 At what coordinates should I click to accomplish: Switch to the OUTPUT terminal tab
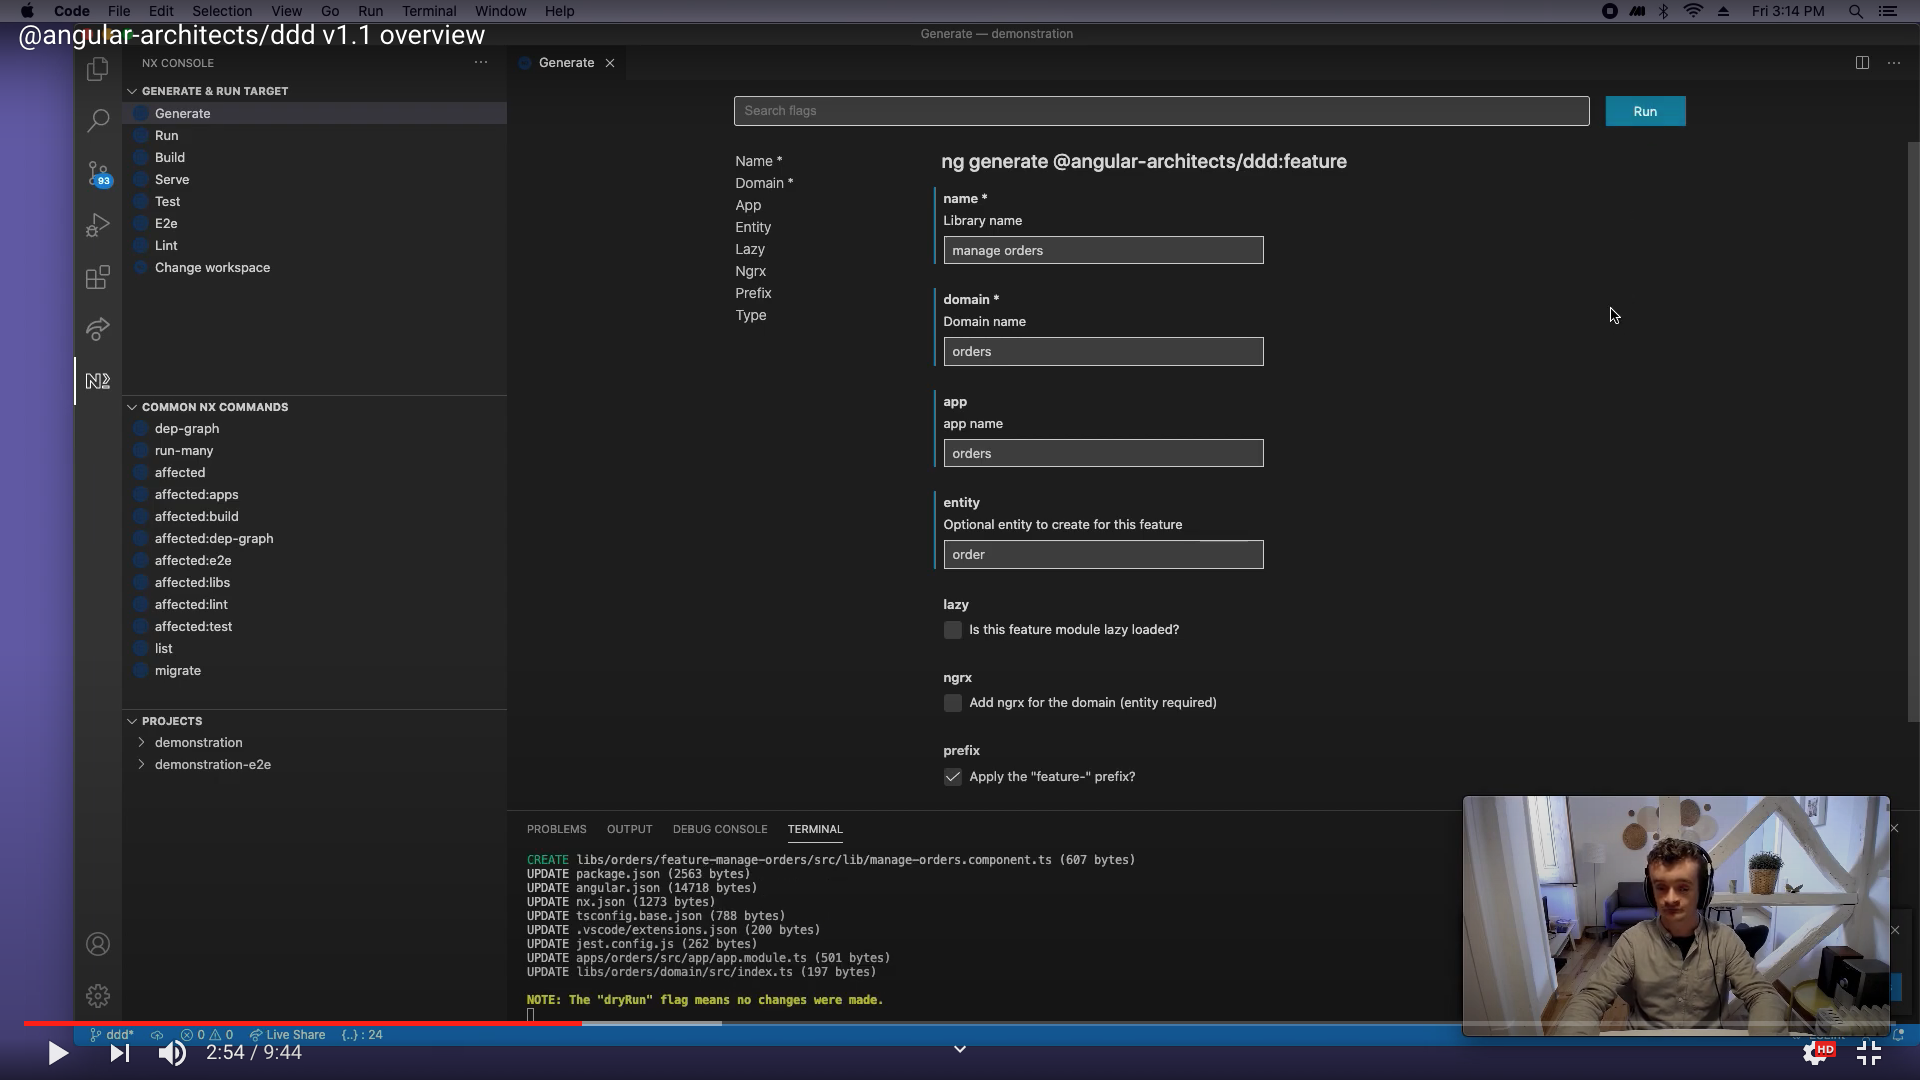pos(629,828)
